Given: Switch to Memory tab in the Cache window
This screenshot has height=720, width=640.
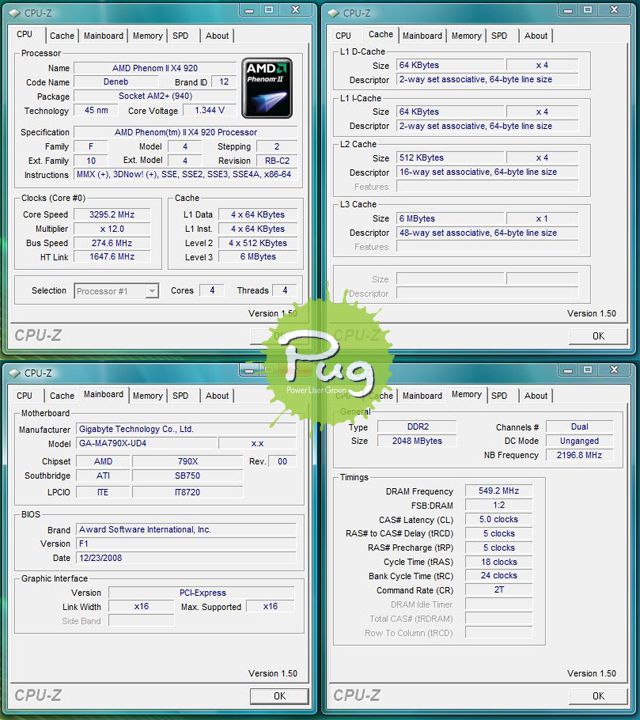Looking at the screenshot, I should (466, 36).
